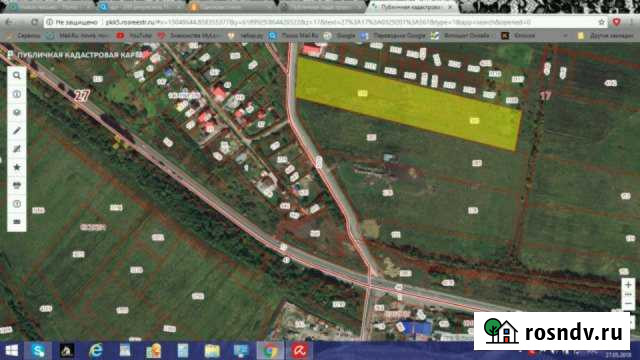Viewport: 640px width, 360px height.
Task: Click the red heart extension icon
Action: 616,22
